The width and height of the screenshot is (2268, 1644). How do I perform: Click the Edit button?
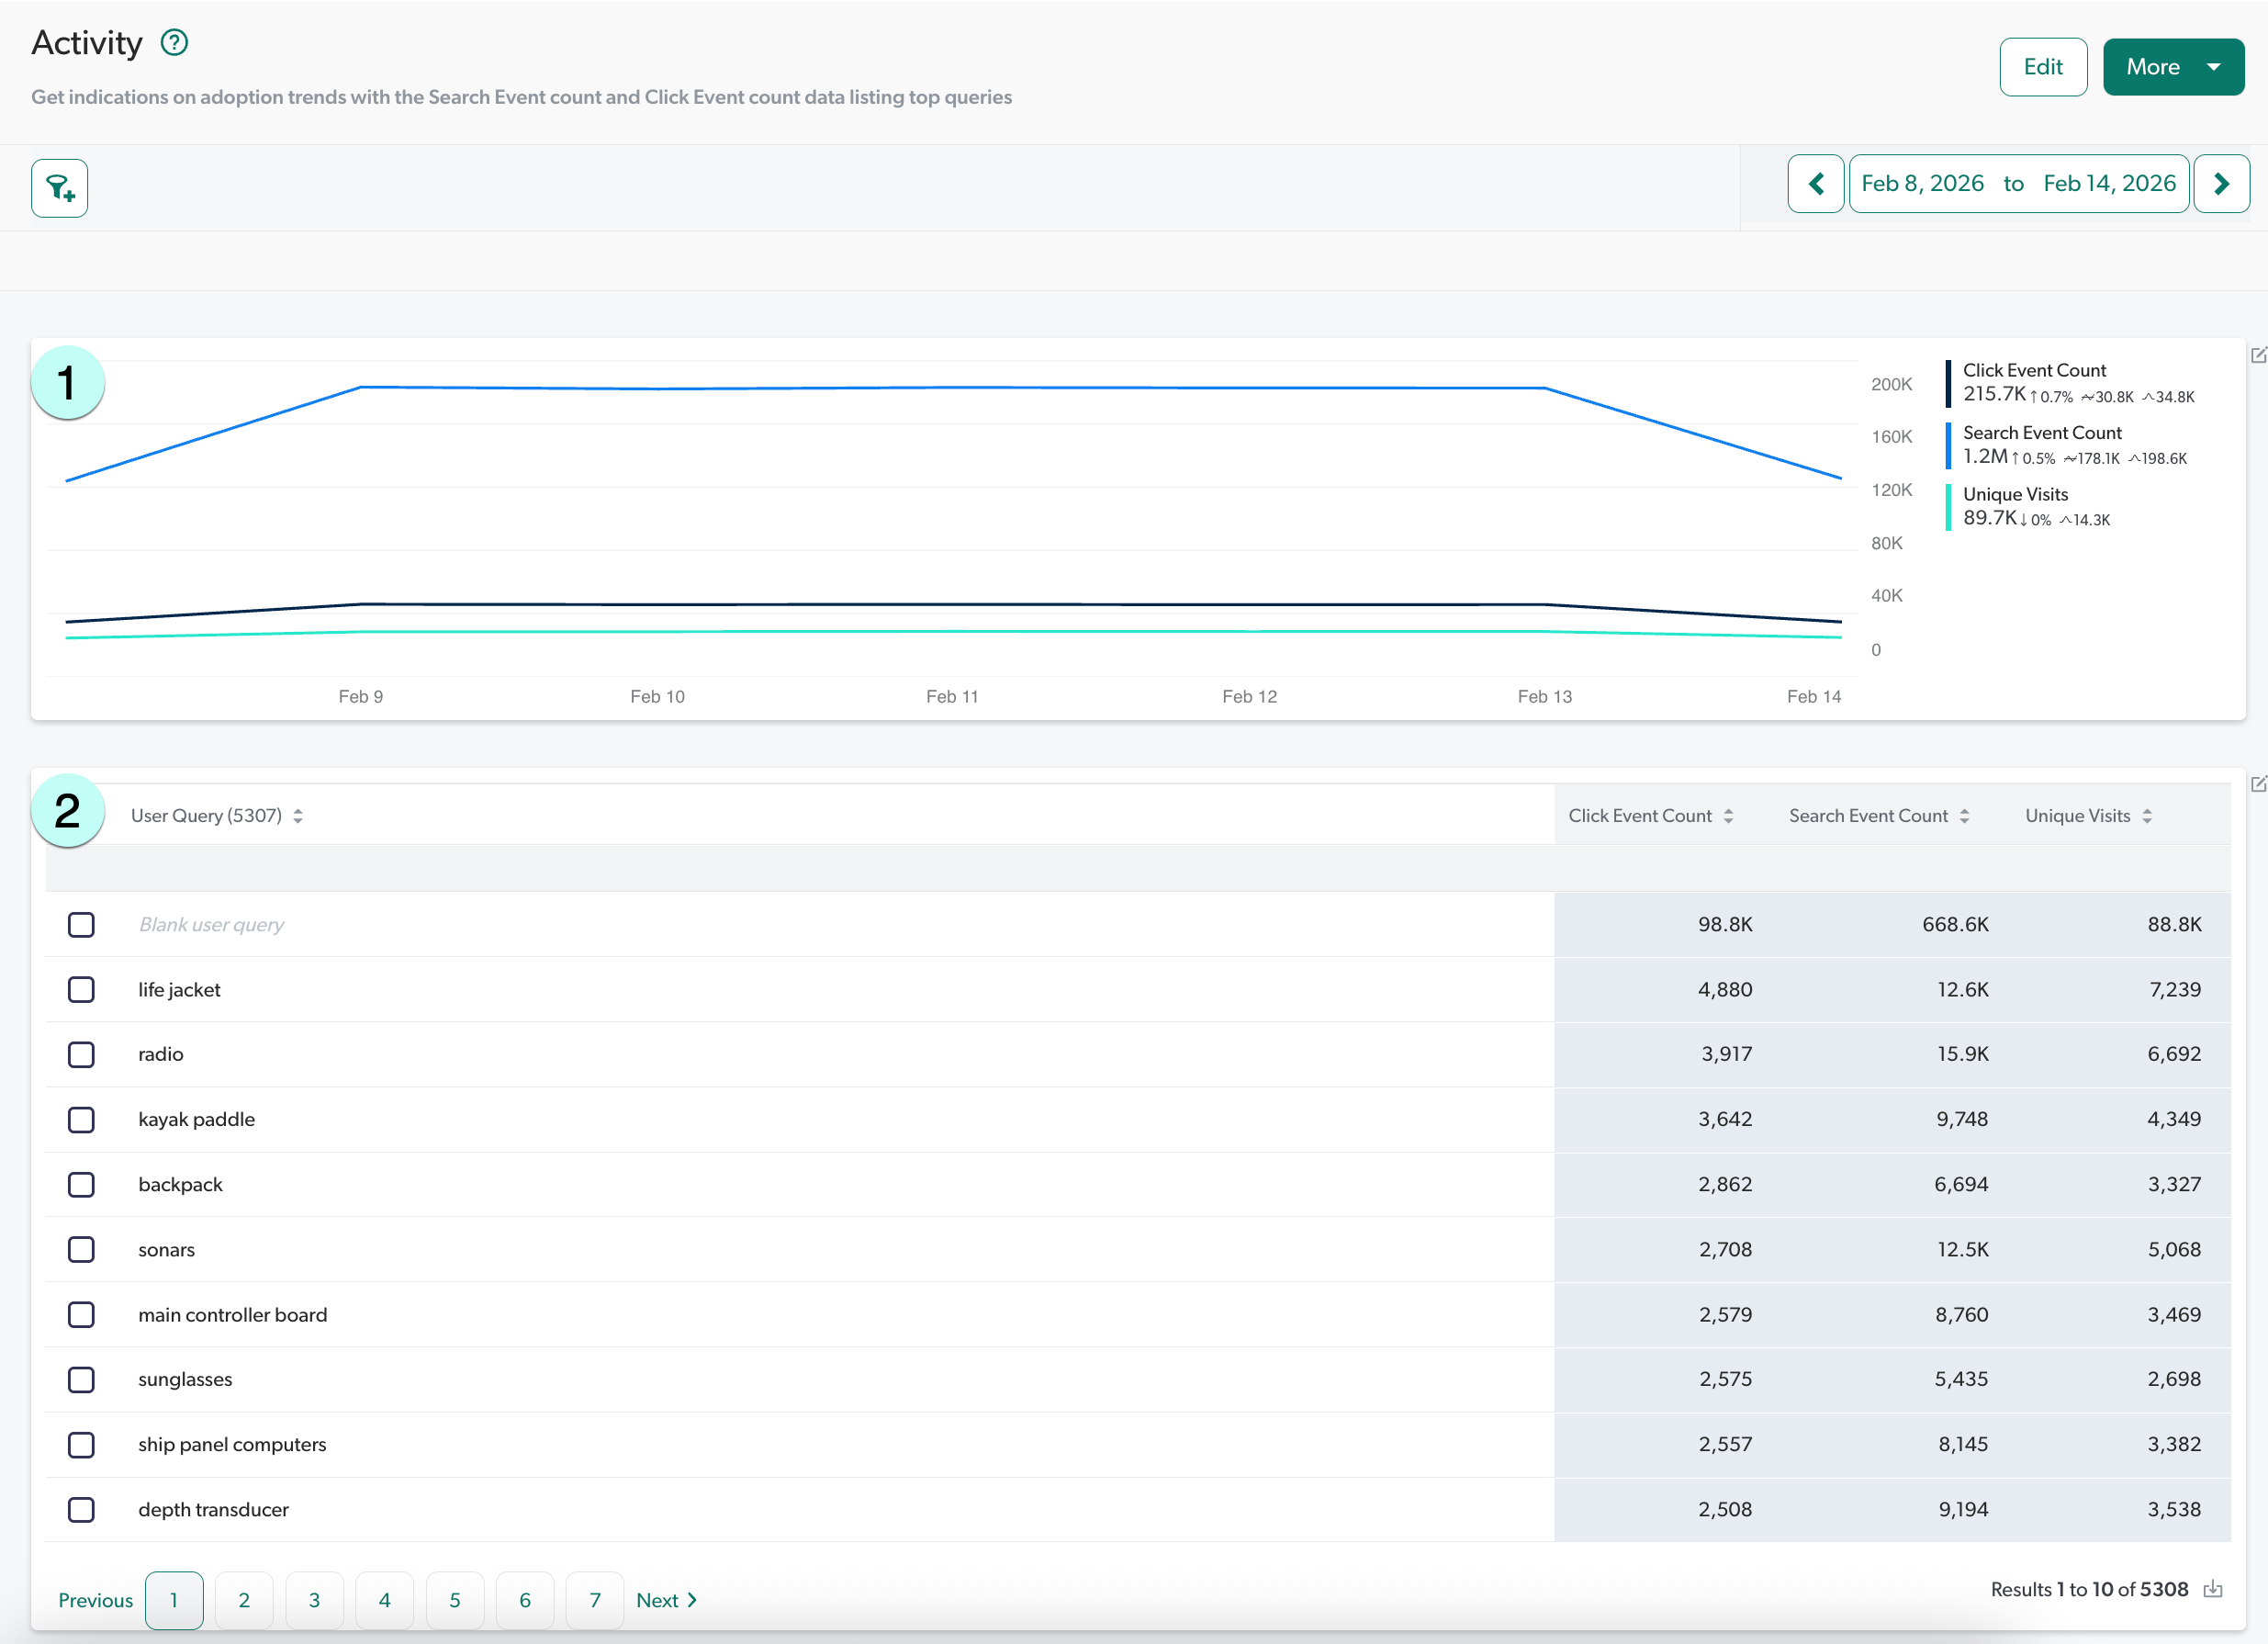click(x=2043, y=66)
